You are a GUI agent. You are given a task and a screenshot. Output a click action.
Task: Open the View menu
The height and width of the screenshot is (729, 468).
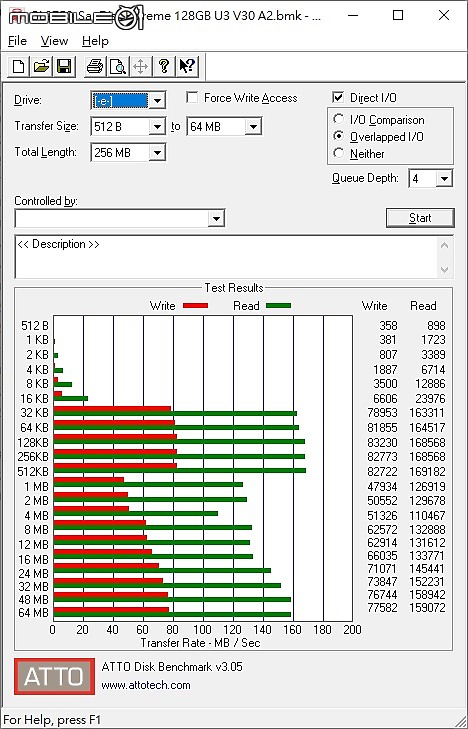click(x=54, y=41)
